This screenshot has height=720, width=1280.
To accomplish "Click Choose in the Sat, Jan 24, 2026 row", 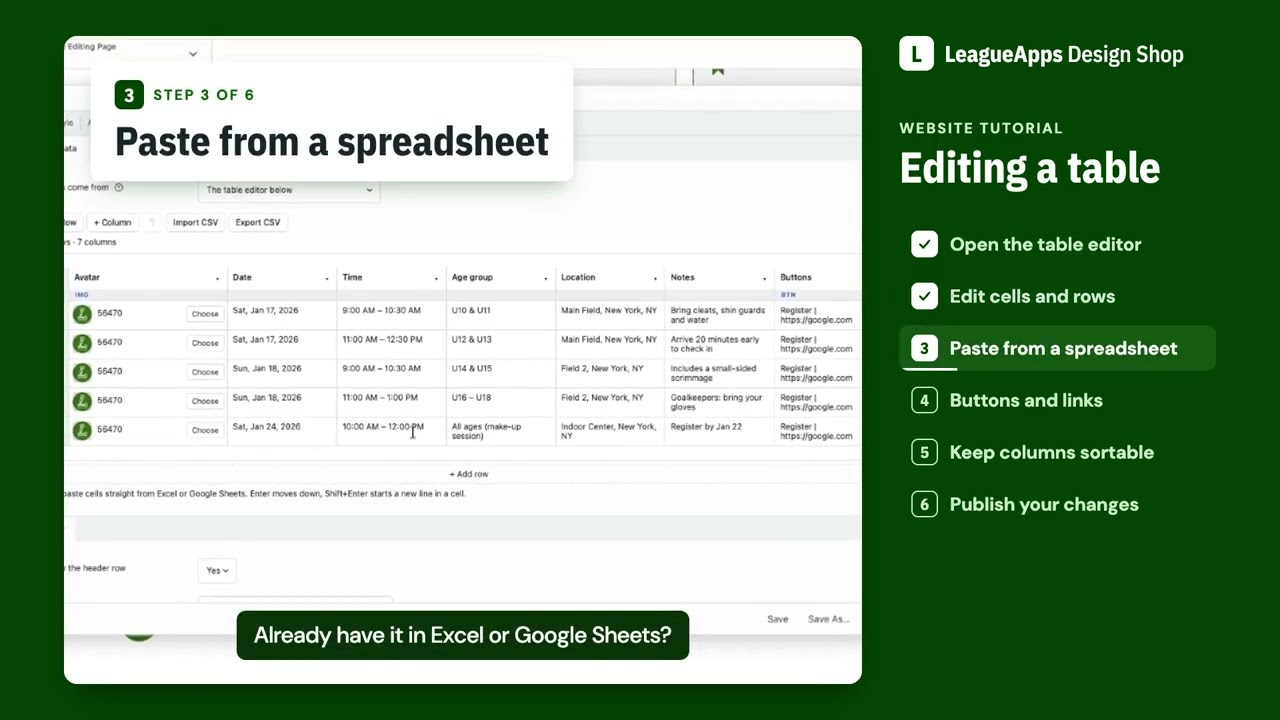I will tap(205, 430).
